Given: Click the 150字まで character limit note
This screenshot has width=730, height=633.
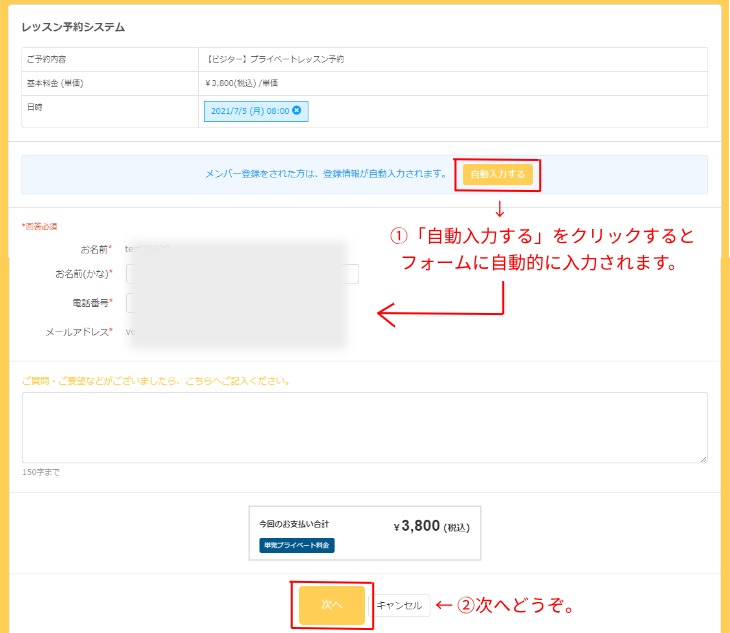Looking at the screenshot, I should click(40, 472).
